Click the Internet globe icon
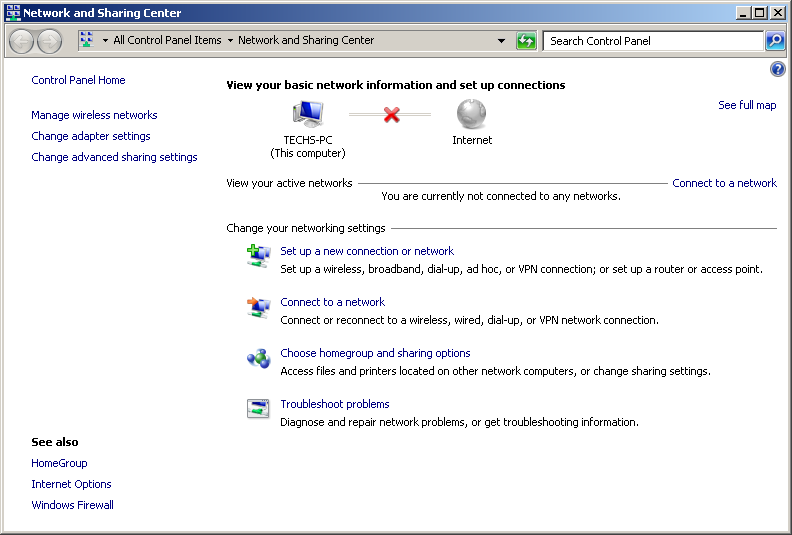Image resolution: width=792 pixels, height=535 pixels. [x=471, y=114]
